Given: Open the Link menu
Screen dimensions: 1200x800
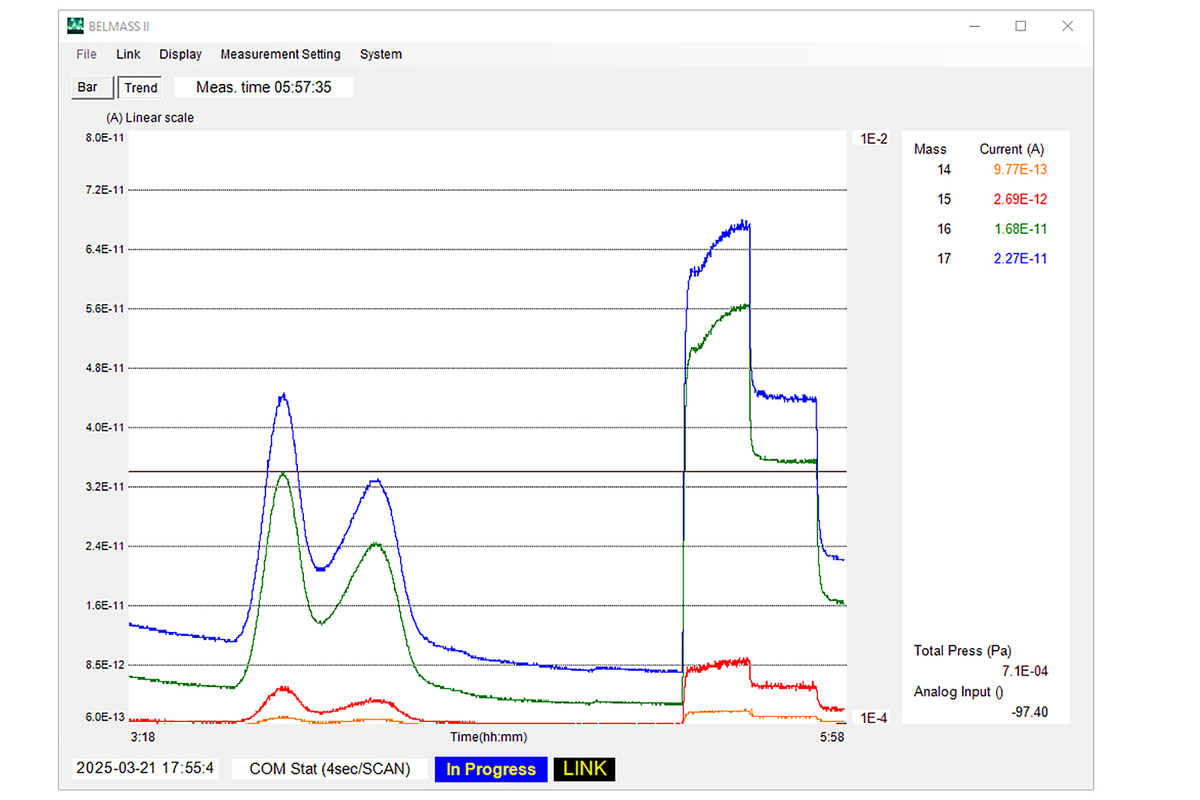Looking at the screenshot, I should click(x=128, y=54).
